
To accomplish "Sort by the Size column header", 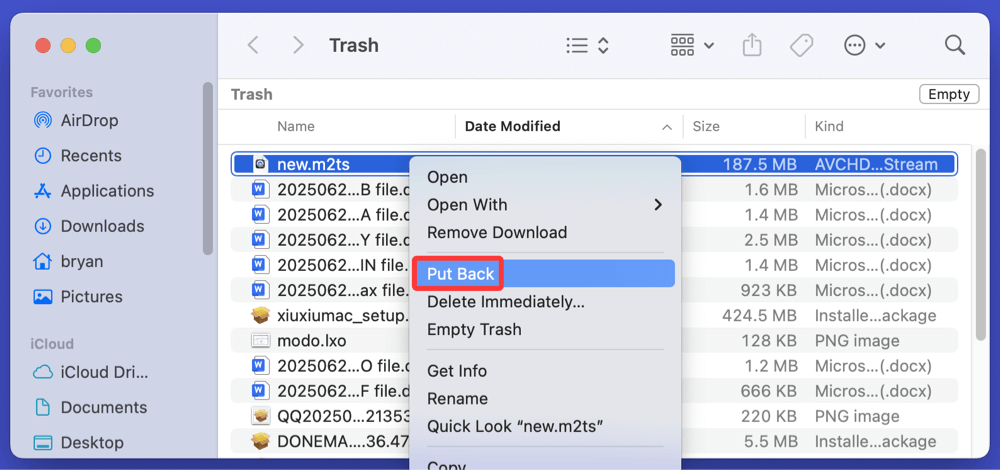I will (706, 126).
